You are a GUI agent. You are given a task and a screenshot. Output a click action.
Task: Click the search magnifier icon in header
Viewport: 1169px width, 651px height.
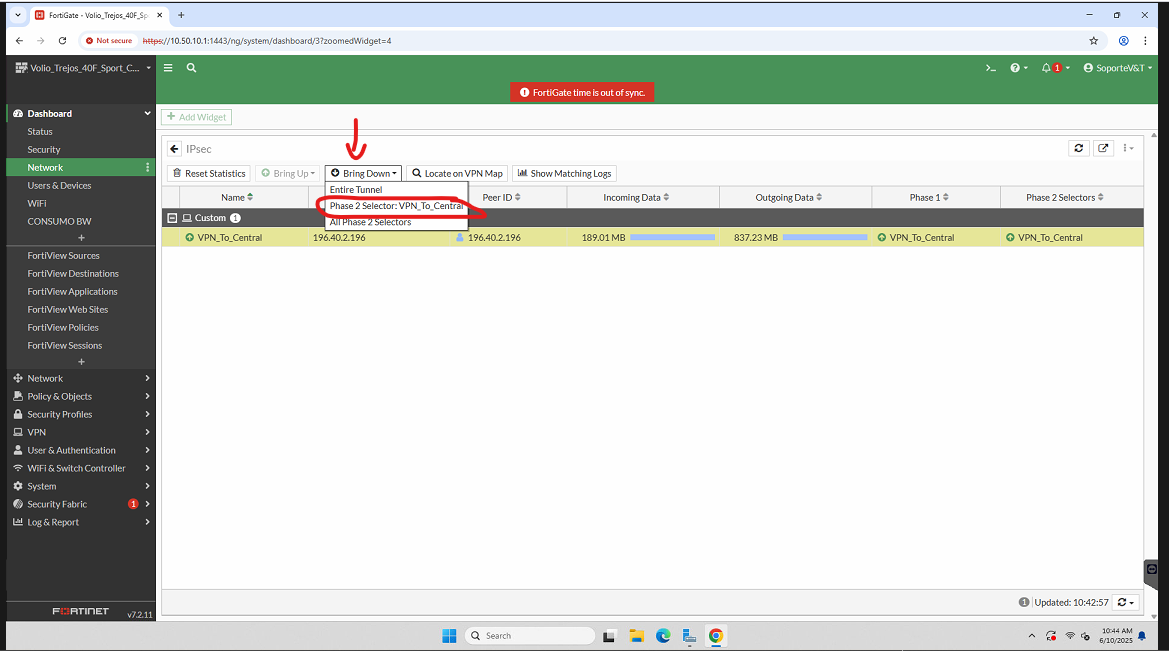[192, 68]
